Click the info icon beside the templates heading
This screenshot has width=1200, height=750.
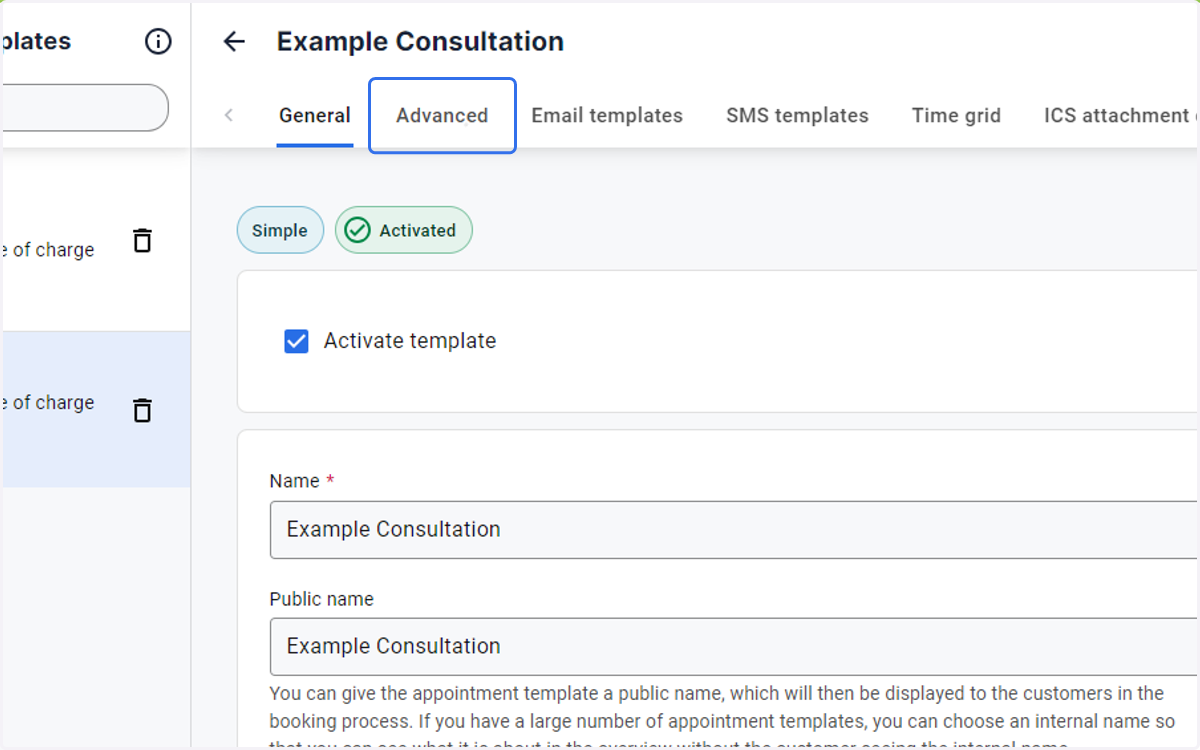(158, 41)
